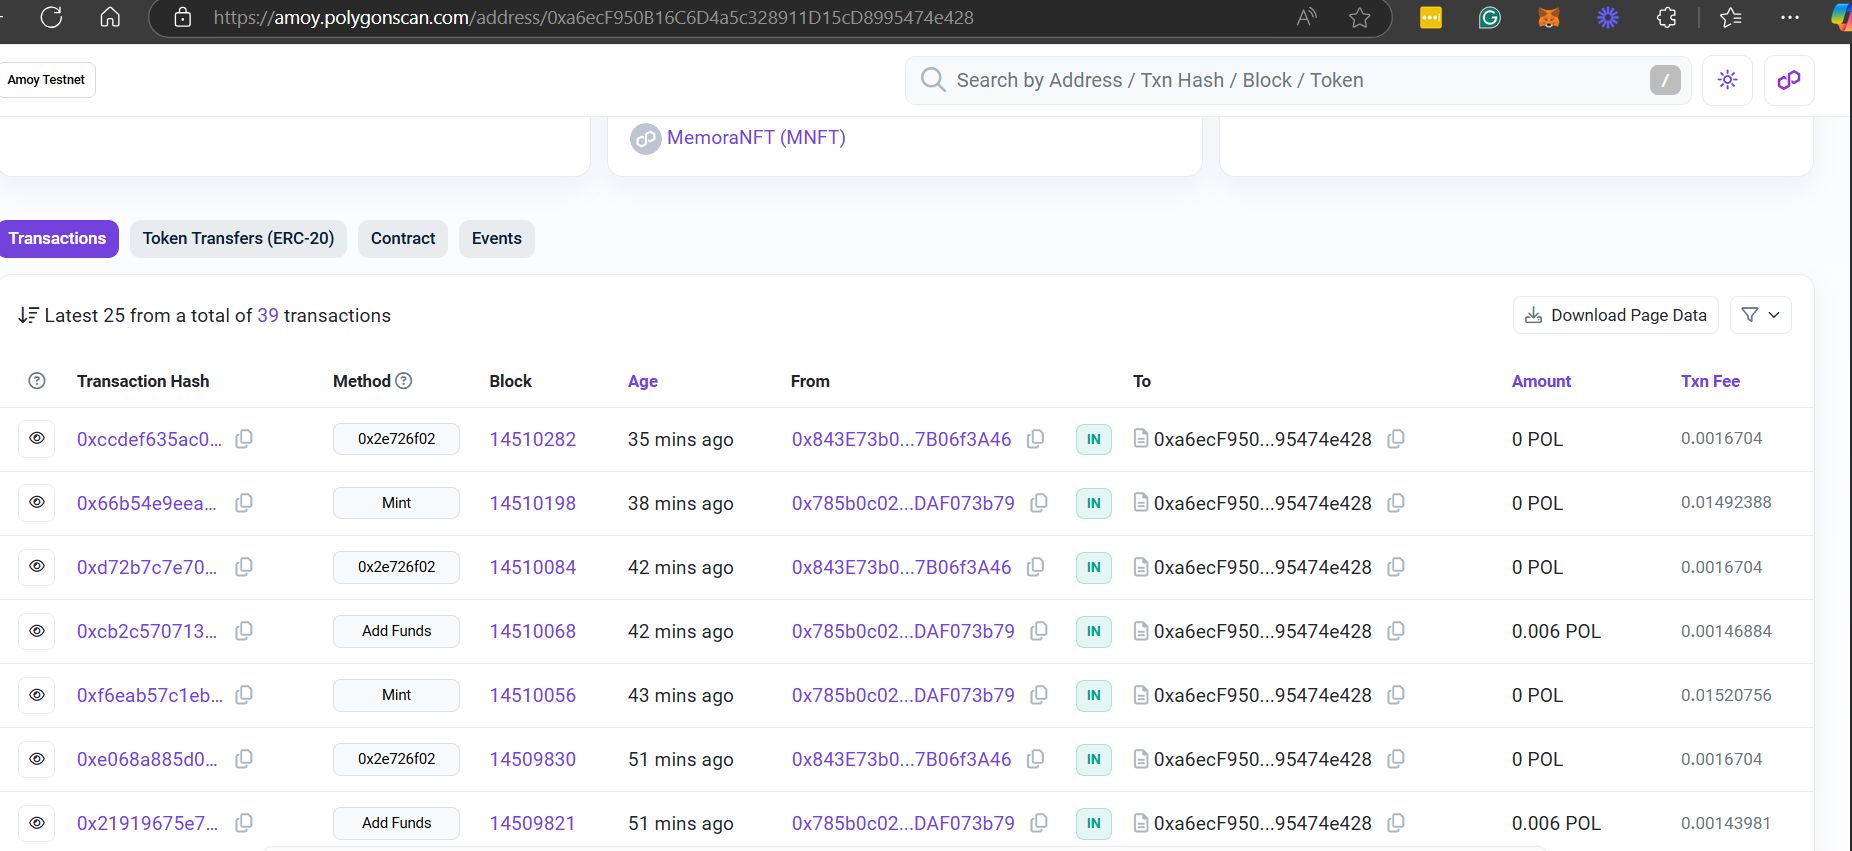Preview transaction 0xf6eab57c1eb via eye icon

click(x=37, y=695)
